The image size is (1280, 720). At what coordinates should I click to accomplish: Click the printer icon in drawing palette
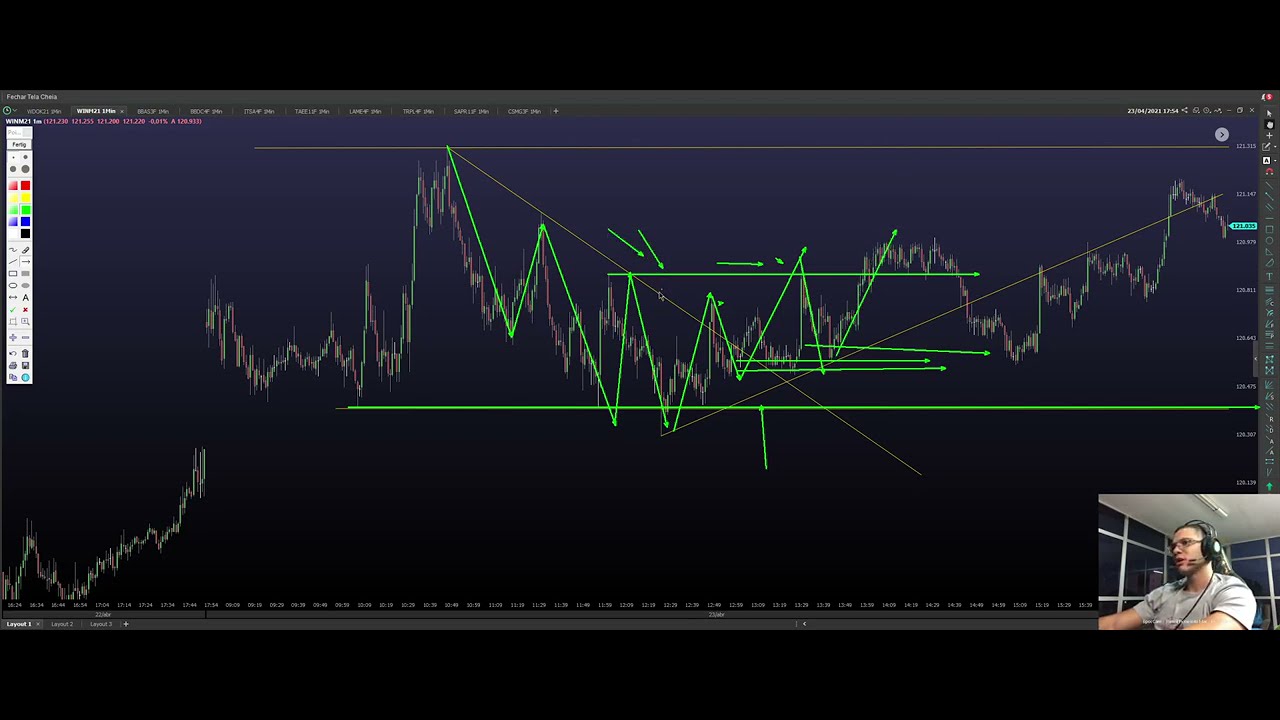13,365
